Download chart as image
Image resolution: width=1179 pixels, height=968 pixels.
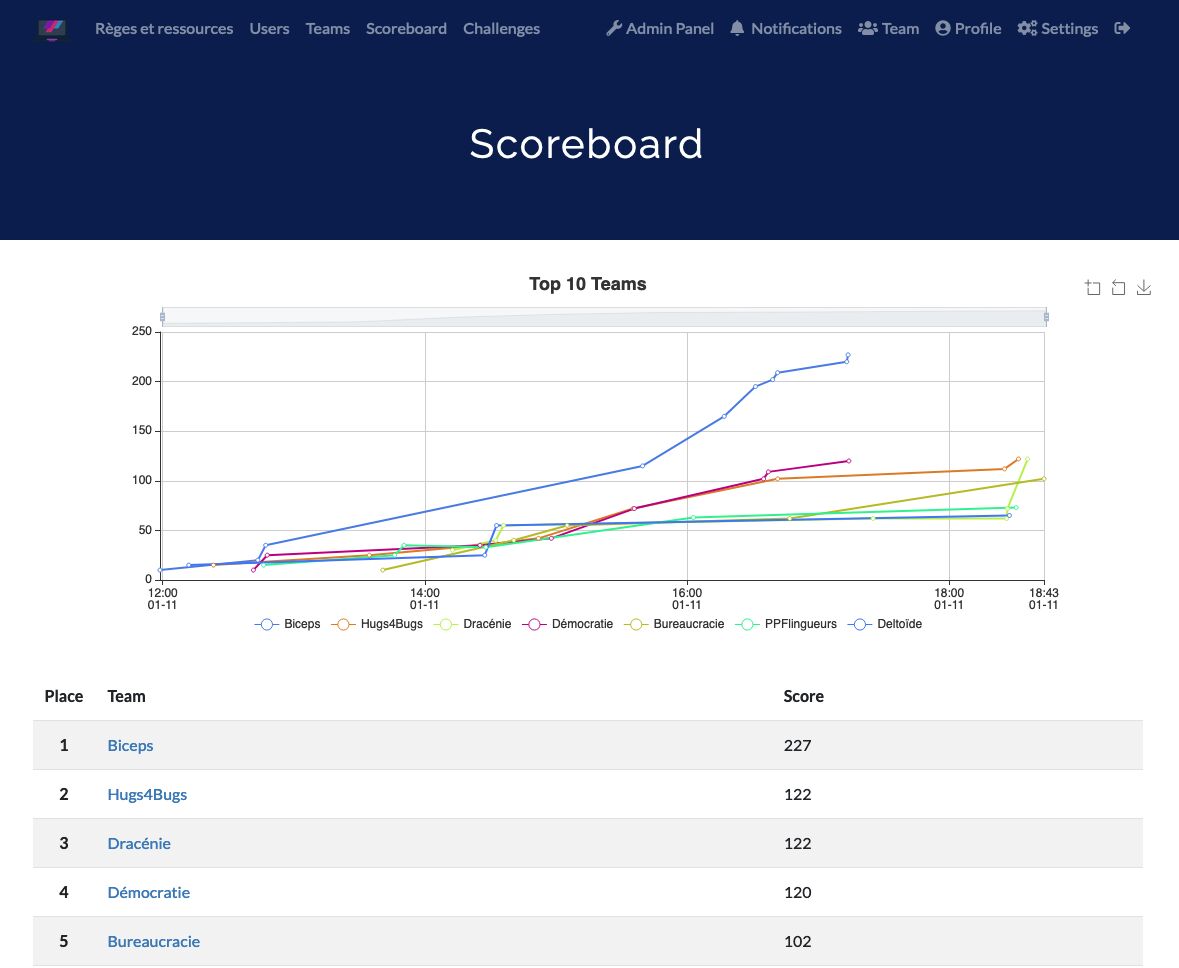coord(1144,287)
